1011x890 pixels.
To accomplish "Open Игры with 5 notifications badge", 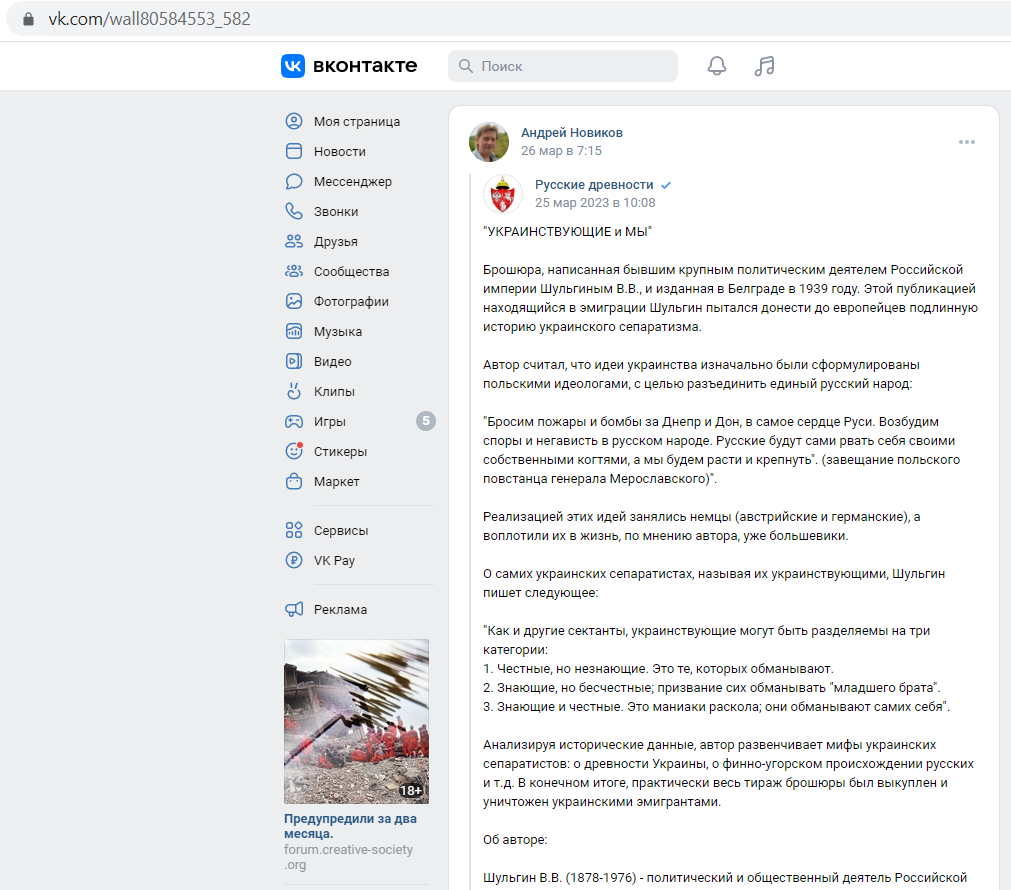I will (359, 421).
